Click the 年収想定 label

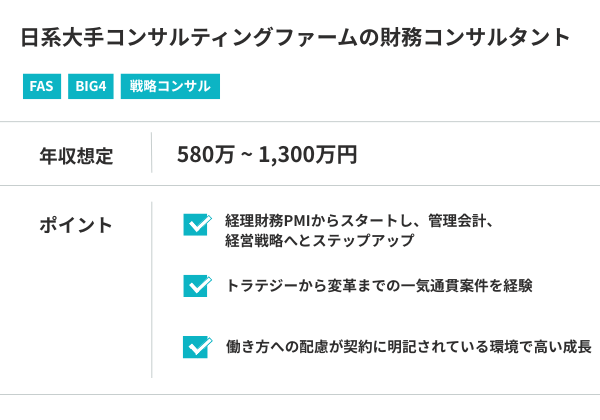pyautogui.click(x=76, y=155)
